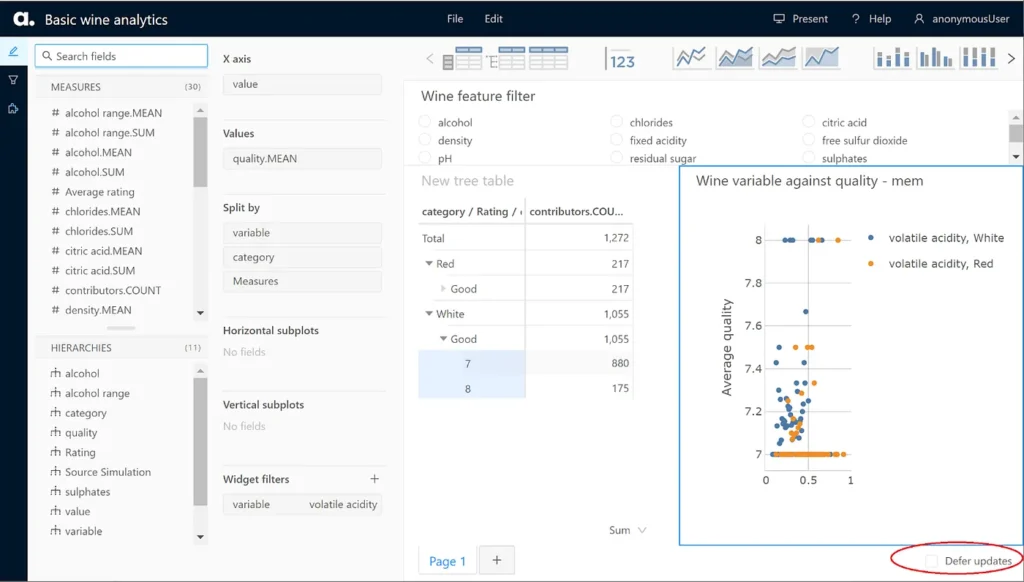This screenshot has width=1024, height=582.
Task: Open the content editor pencil icon
Action: pyautogui.click(x=13, y=52)
